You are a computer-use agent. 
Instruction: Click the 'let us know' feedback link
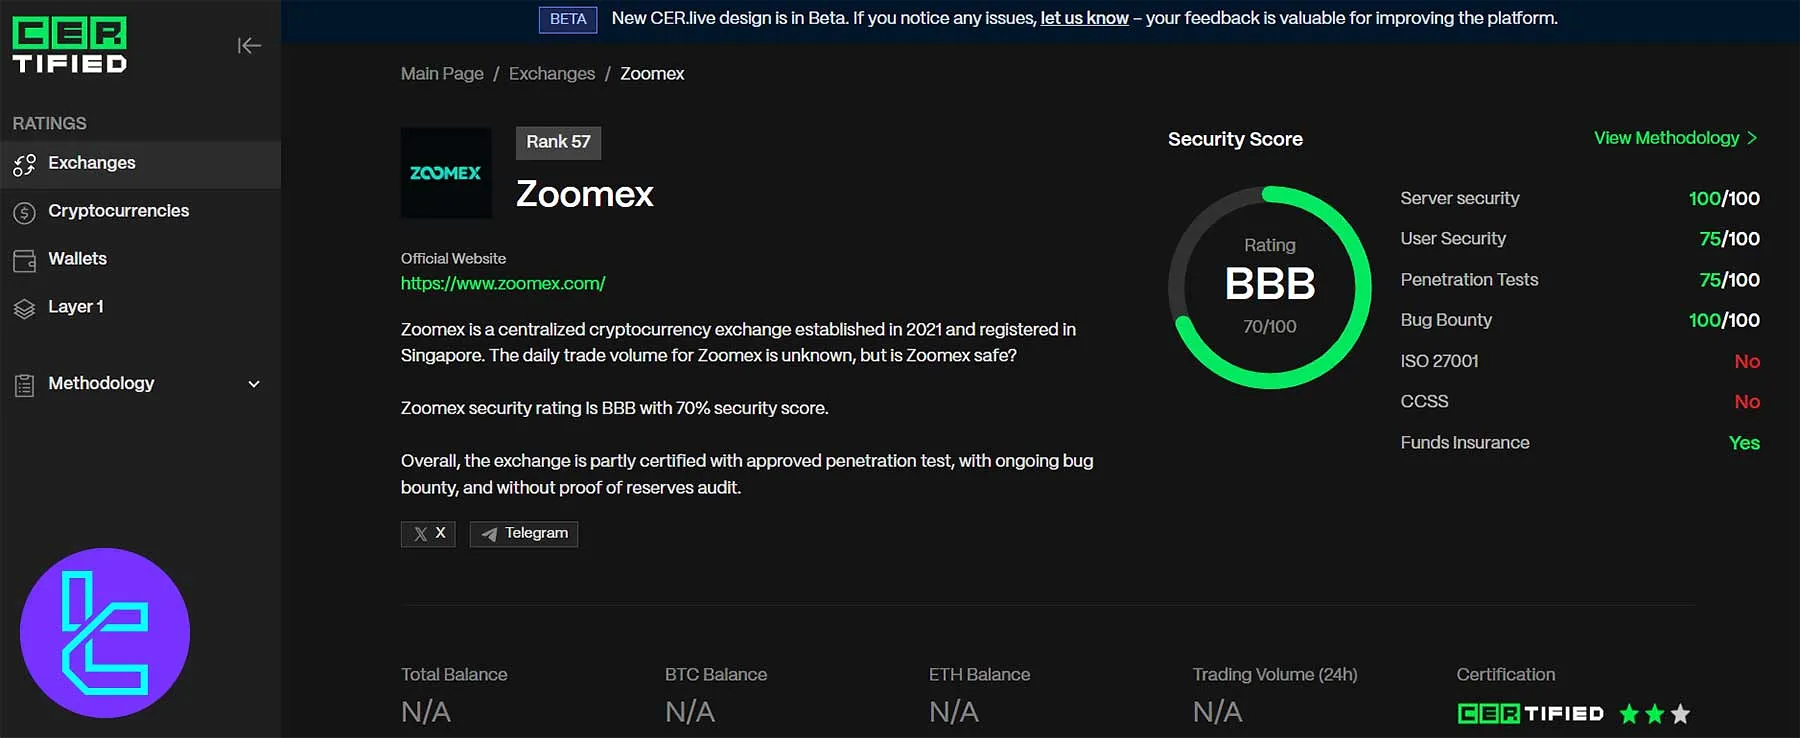tap(1084, 18)
